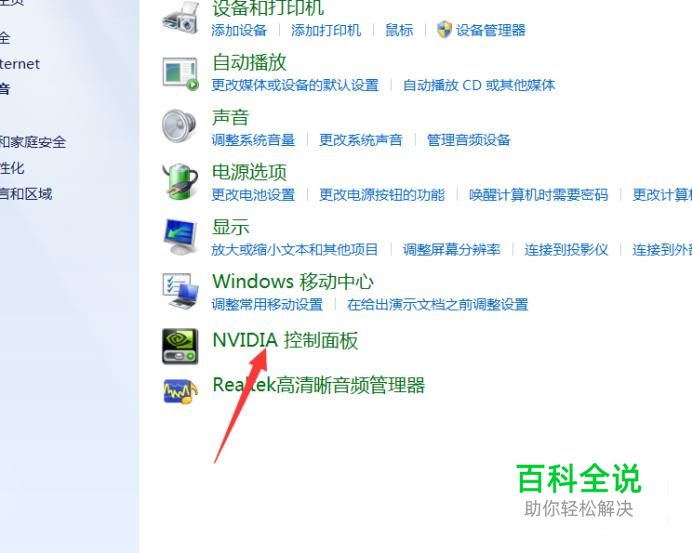The height and width of the screenshot is (553, 692).
Task: Open 管理音频设备 link
Action: pos(468,140)
